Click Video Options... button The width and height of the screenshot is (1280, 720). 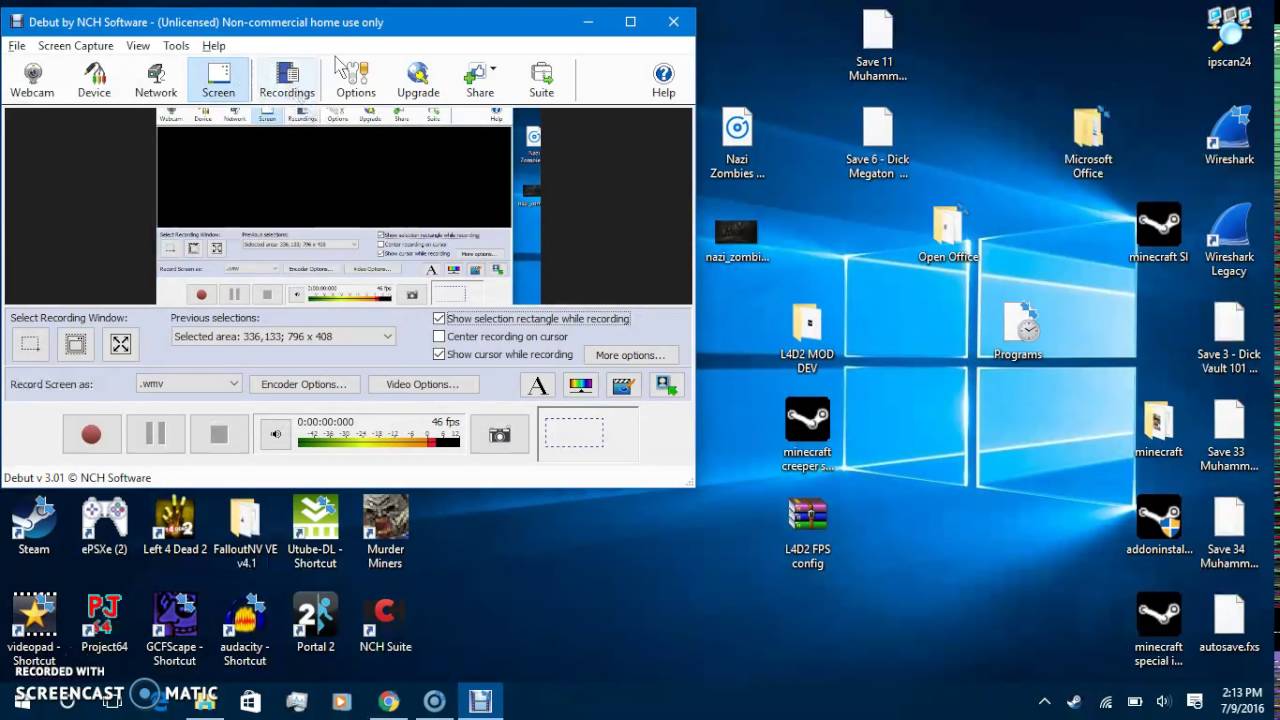pyautogui.click(x=422, y=384)
